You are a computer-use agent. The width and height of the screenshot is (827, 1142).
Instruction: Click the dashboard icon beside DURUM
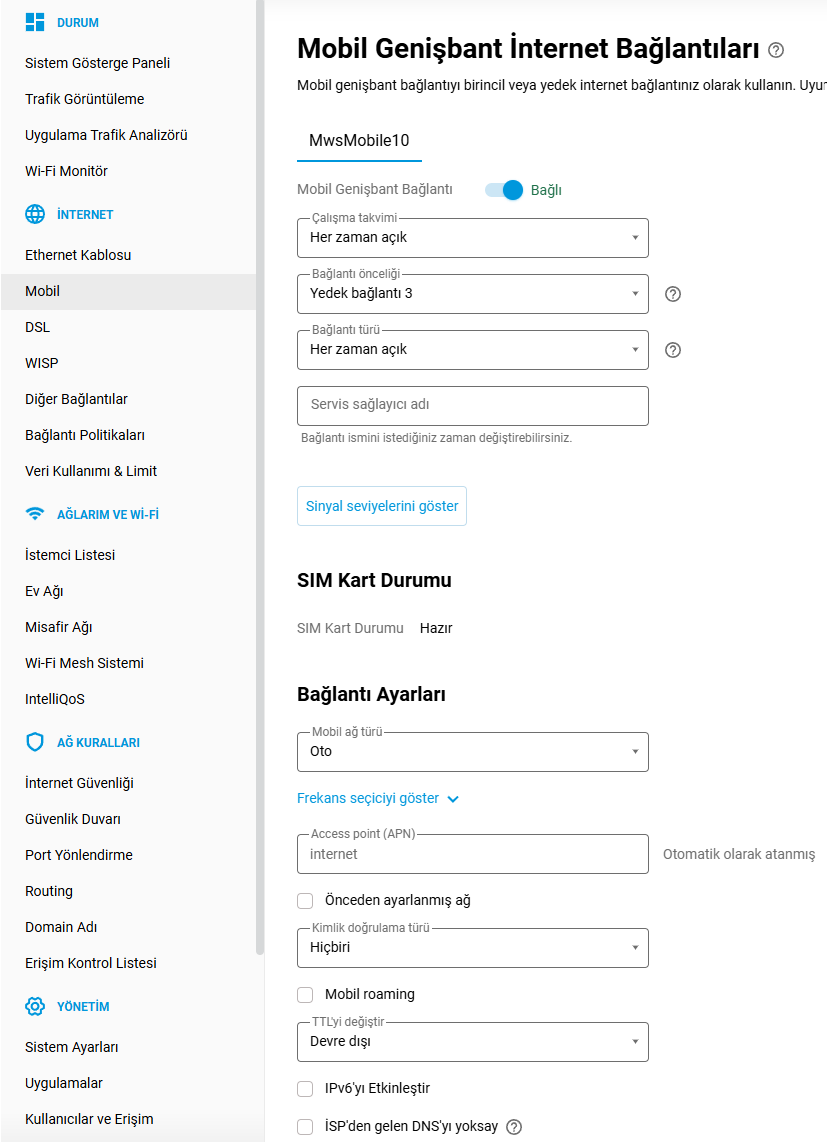[35, 22]
